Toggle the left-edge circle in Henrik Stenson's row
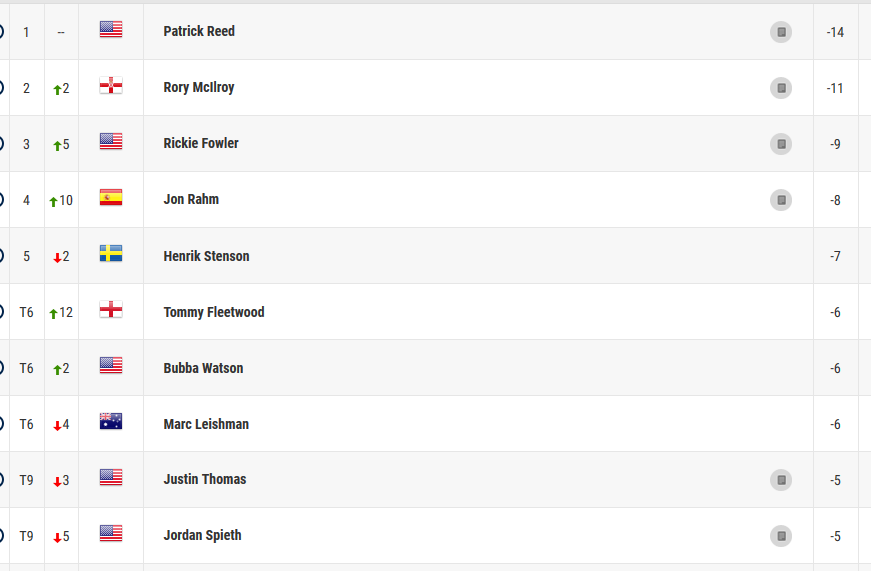 tap(2, 256)
